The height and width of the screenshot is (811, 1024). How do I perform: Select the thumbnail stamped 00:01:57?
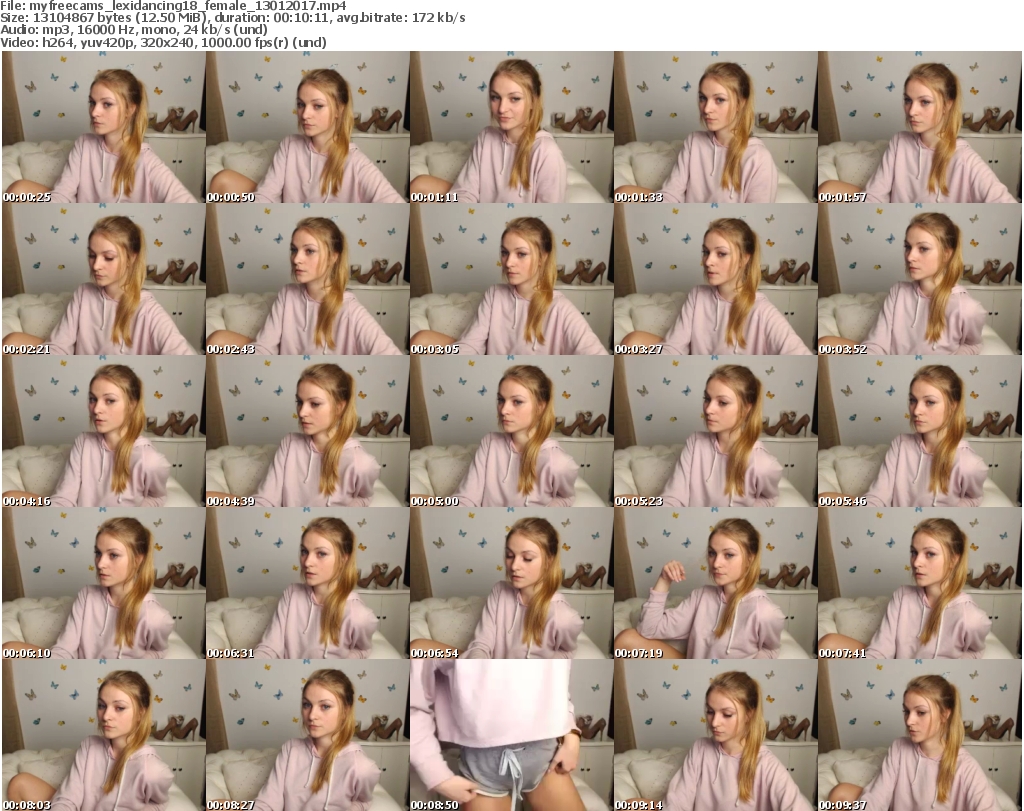point(920,127)
